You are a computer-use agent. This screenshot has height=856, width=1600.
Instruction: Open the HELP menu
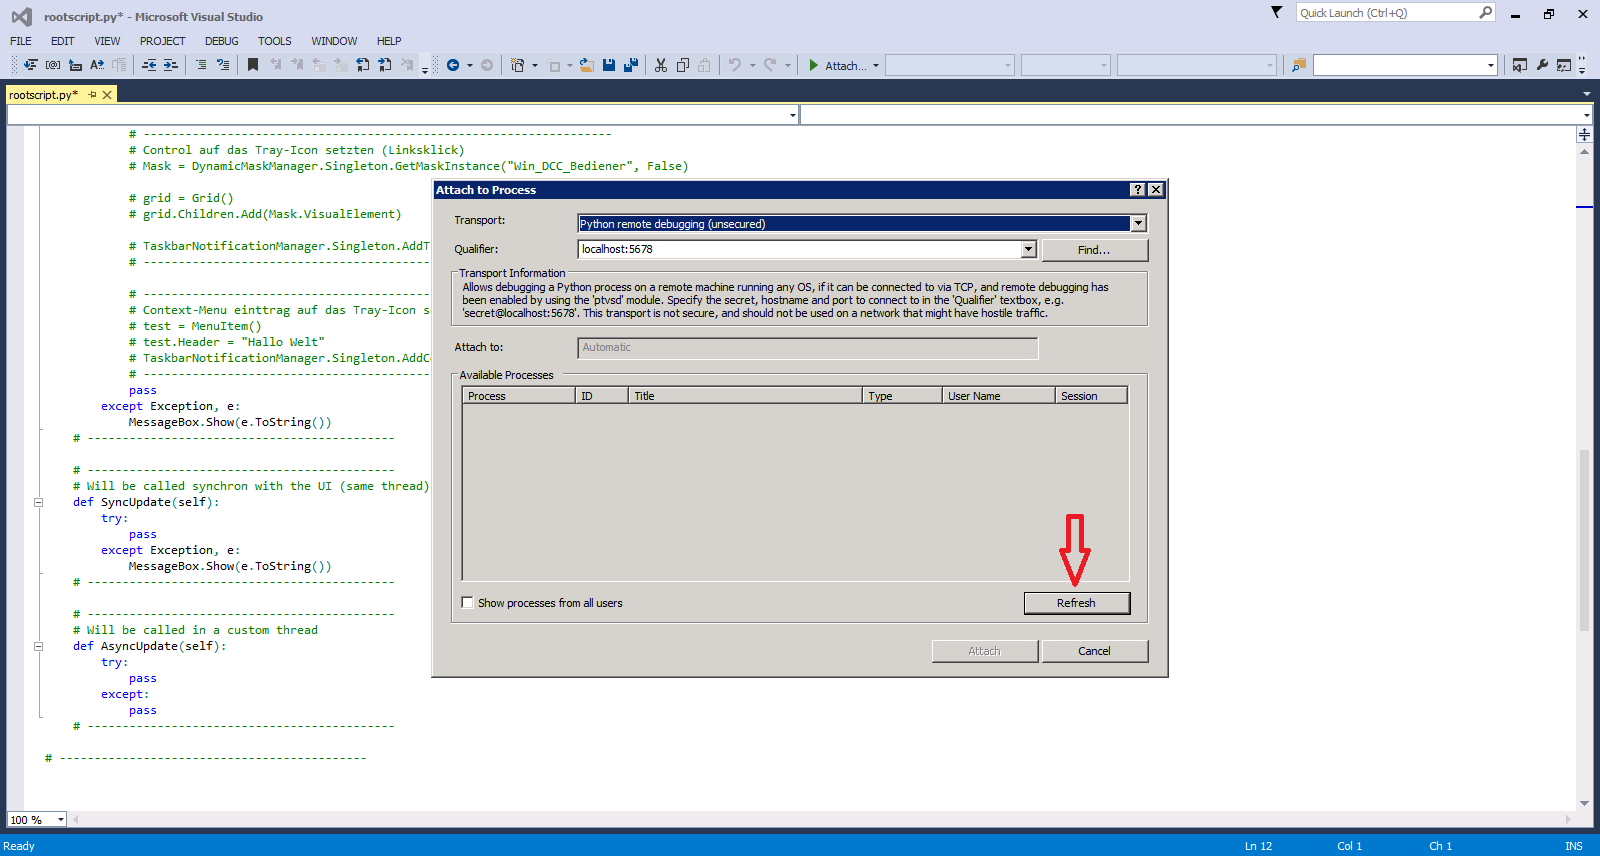coord(389,41)
